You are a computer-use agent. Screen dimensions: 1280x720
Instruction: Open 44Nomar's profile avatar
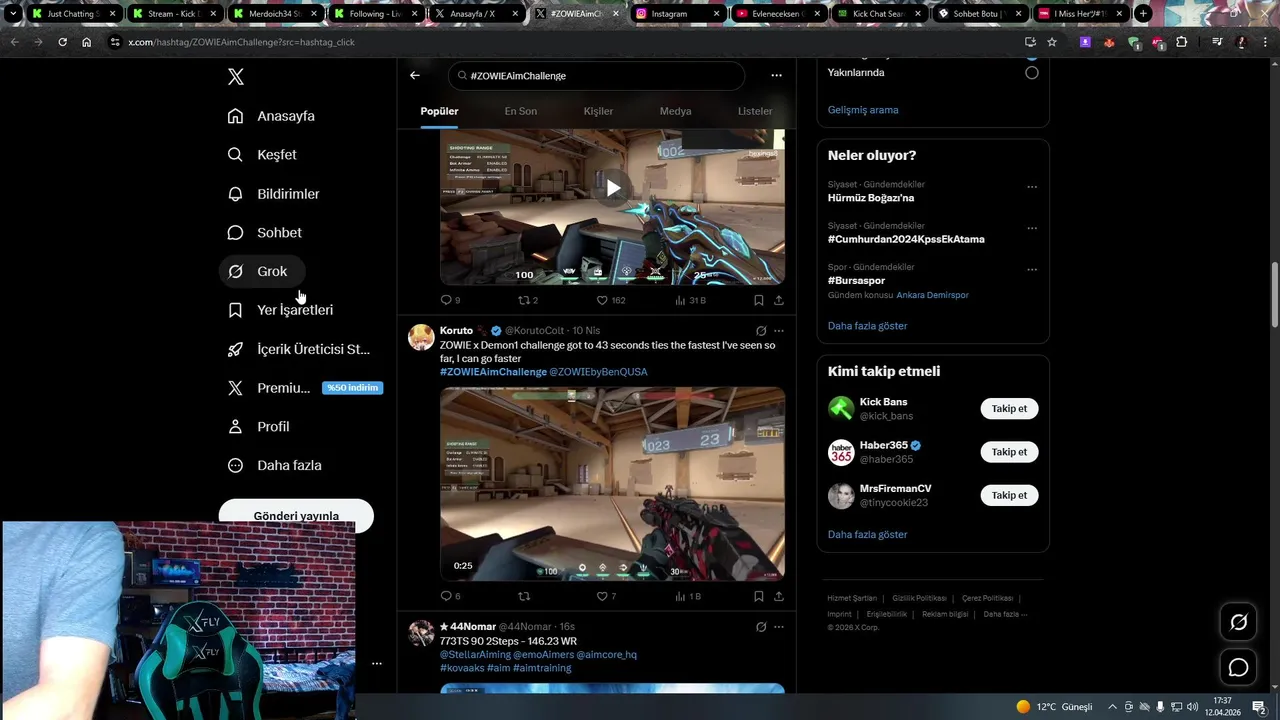(421, 633)
